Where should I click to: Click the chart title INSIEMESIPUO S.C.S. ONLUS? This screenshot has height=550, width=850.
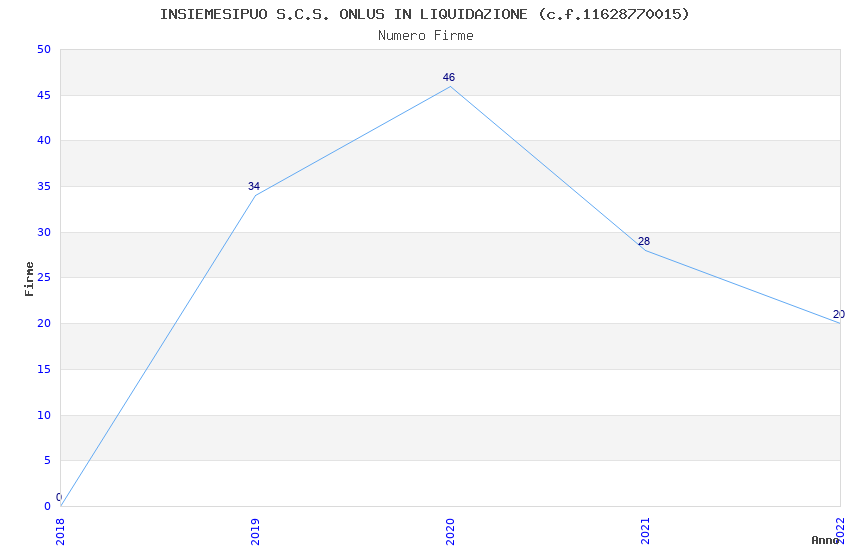tap(424, 14)
